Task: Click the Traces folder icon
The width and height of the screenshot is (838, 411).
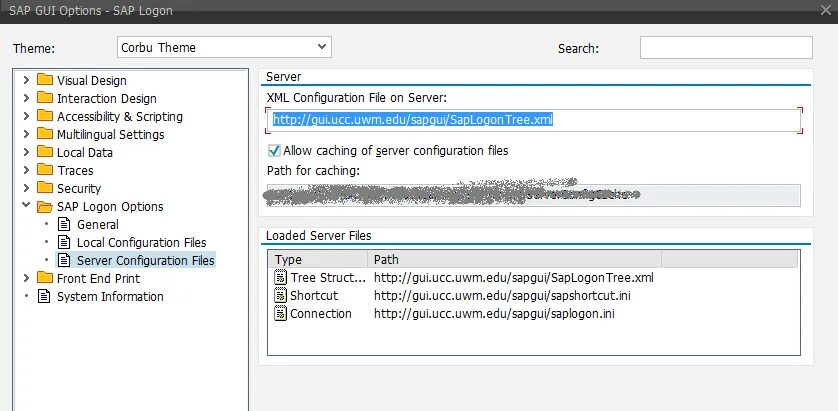Action: 45,170
